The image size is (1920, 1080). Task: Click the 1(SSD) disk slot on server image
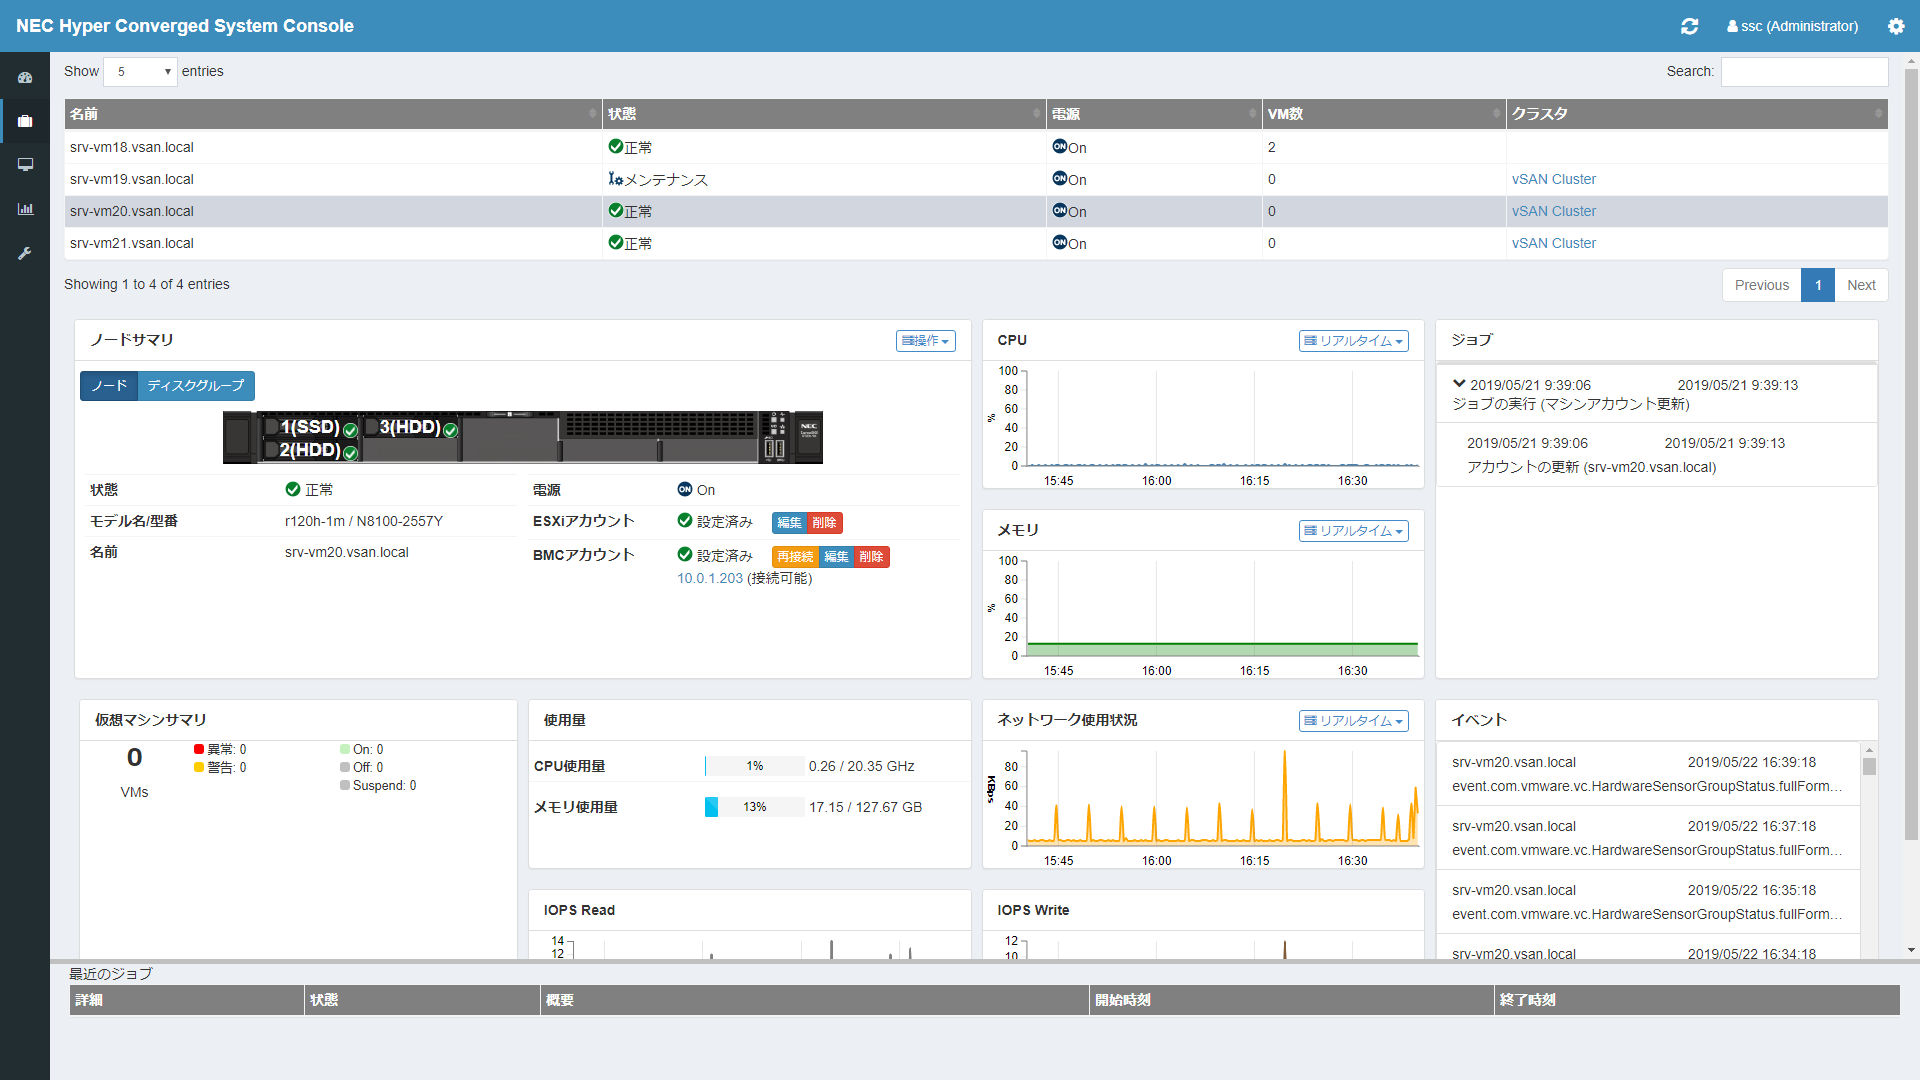(310, 427)
